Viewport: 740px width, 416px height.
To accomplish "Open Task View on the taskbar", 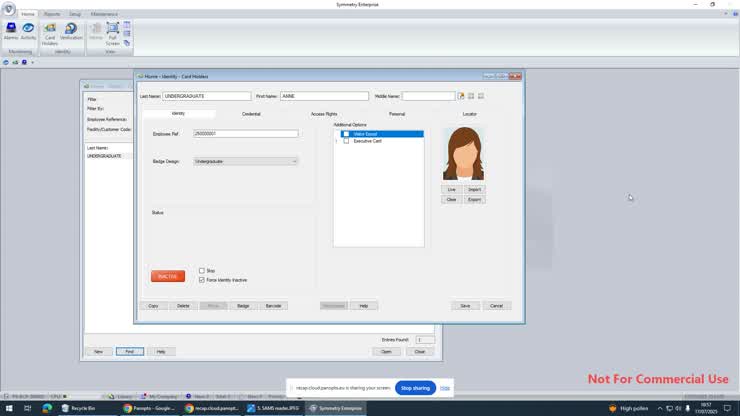I will 27,408.
